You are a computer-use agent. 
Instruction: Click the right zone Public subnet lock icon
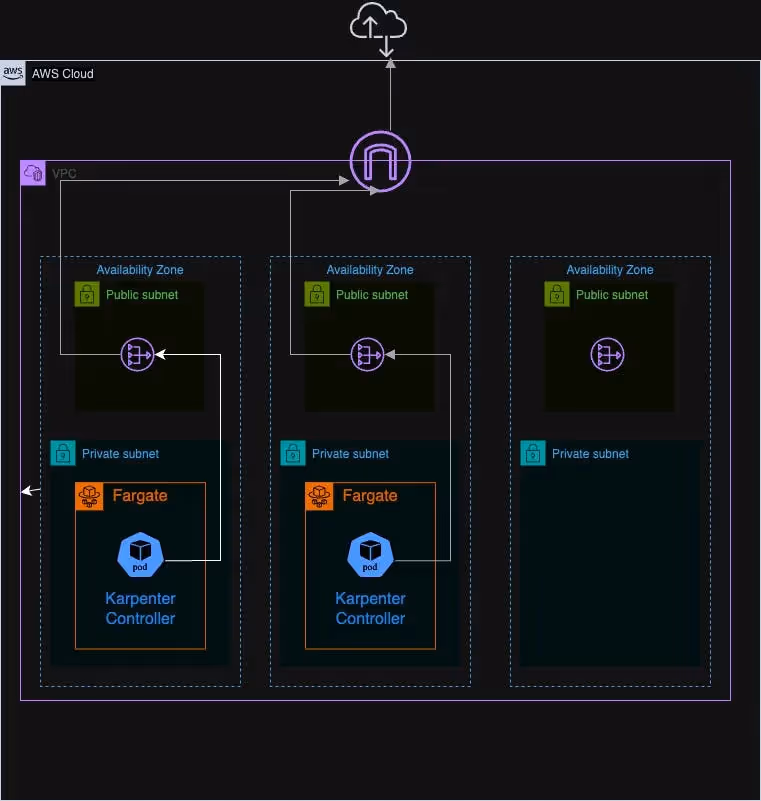click(x=557, y=294)
